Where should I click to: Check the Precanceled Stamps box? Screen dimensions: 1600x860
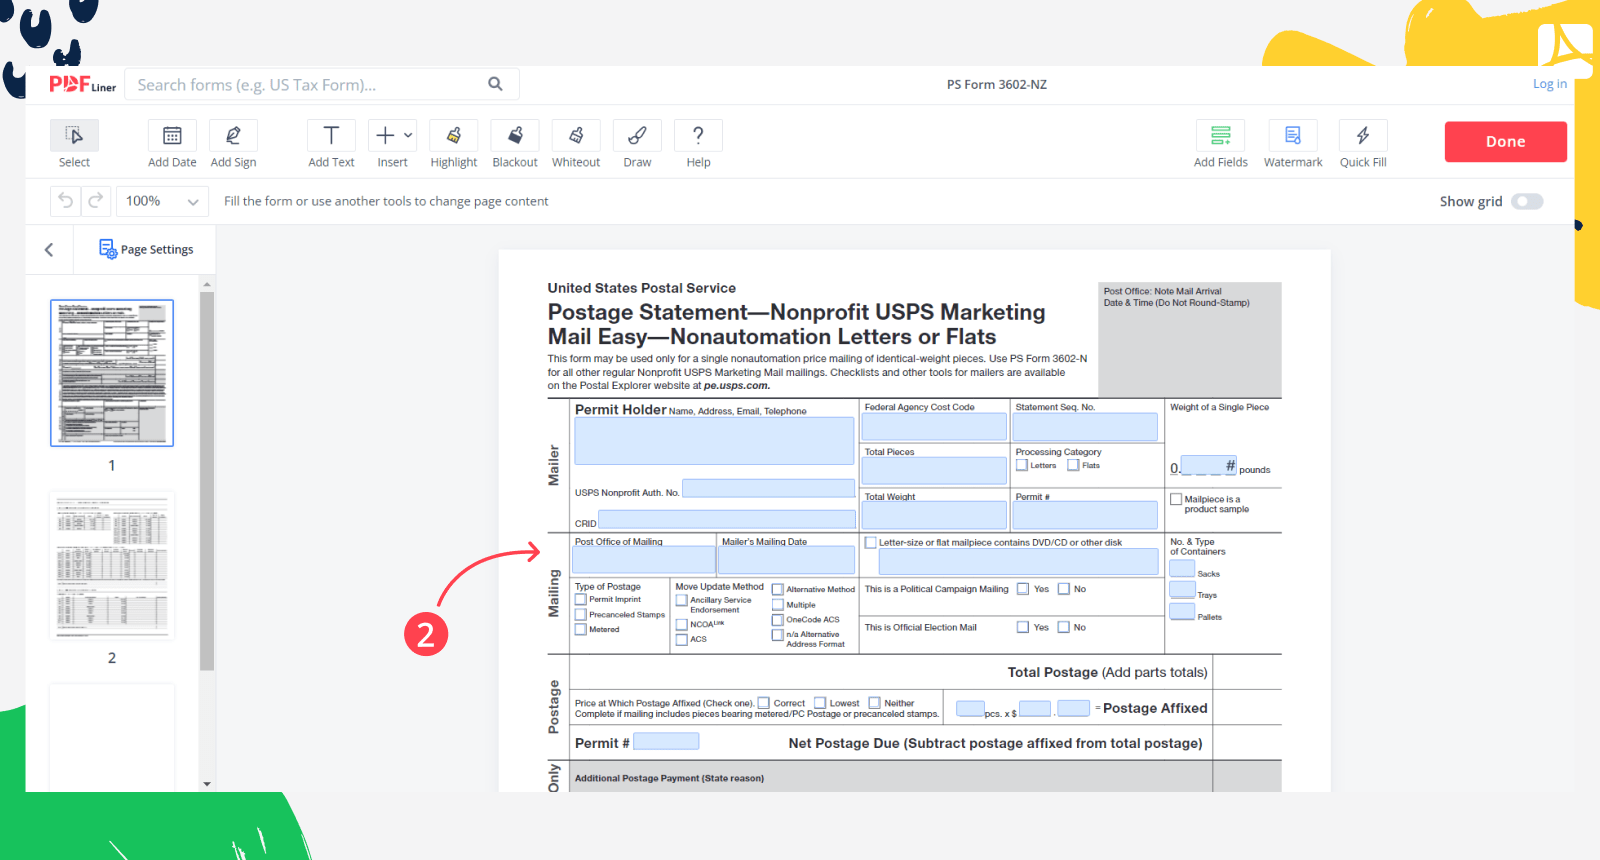click(x=581, y=615)
